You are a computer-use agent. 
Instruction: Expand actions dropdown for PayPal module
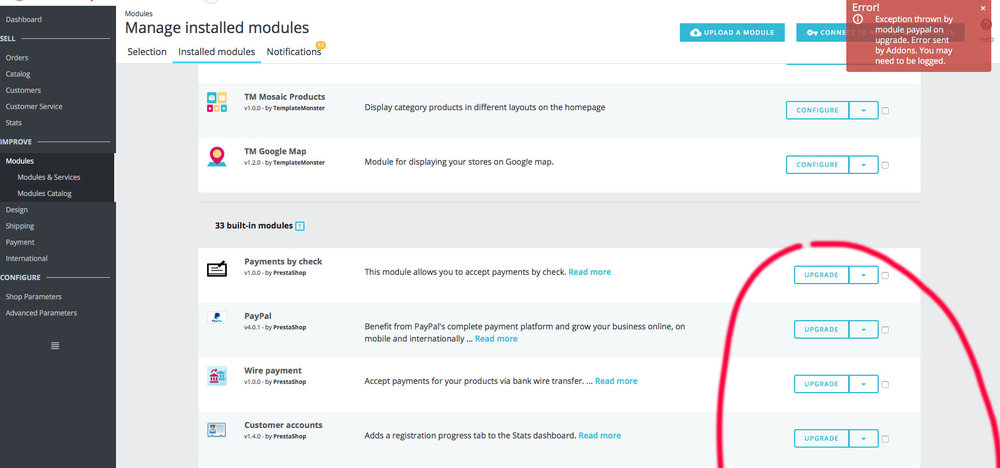864,330
